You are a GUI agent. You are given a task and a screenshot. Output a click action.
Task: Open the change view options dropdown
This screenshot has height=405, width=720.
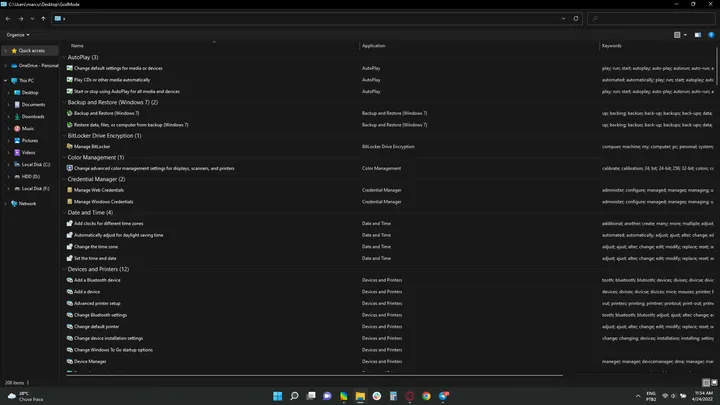point(686,34)
